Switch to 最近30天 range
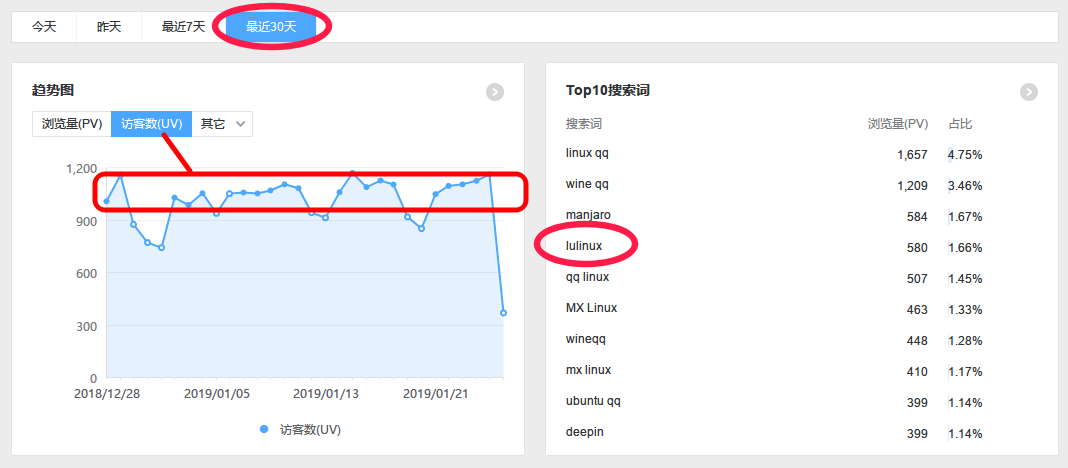 (x=271, y=27)
